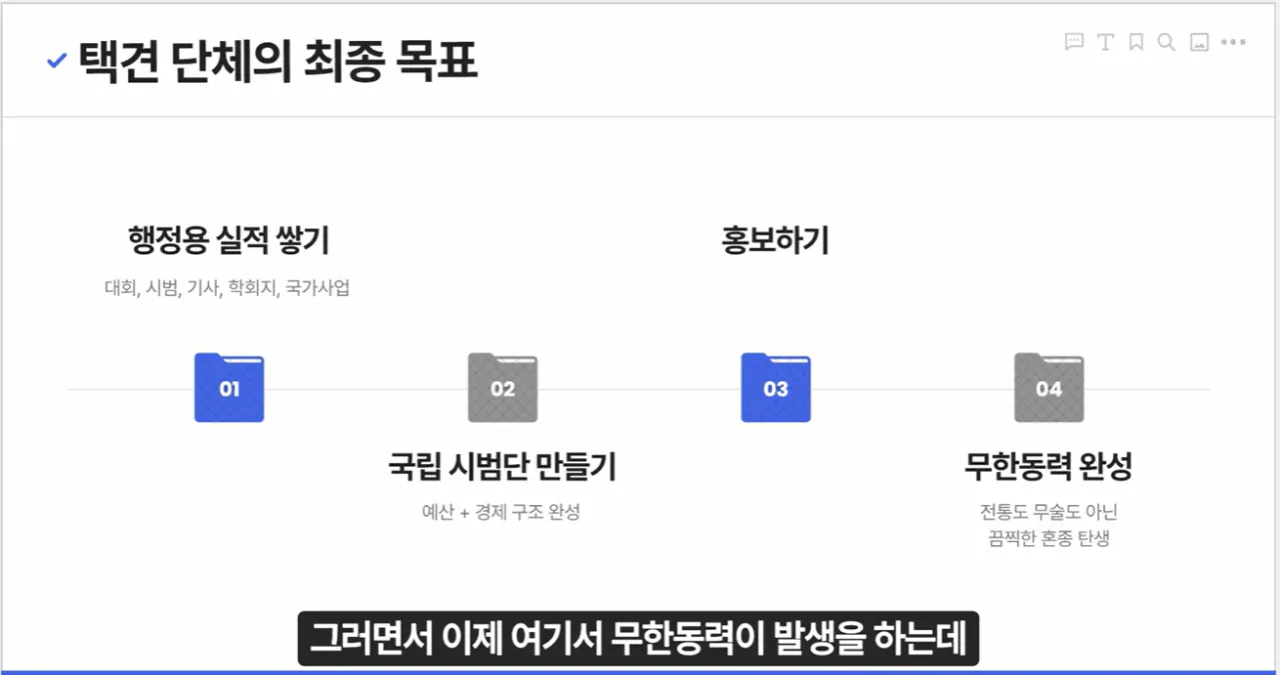Click the blue progress bar at bottom
The image size is (1280, 675).
pos(640,672)
